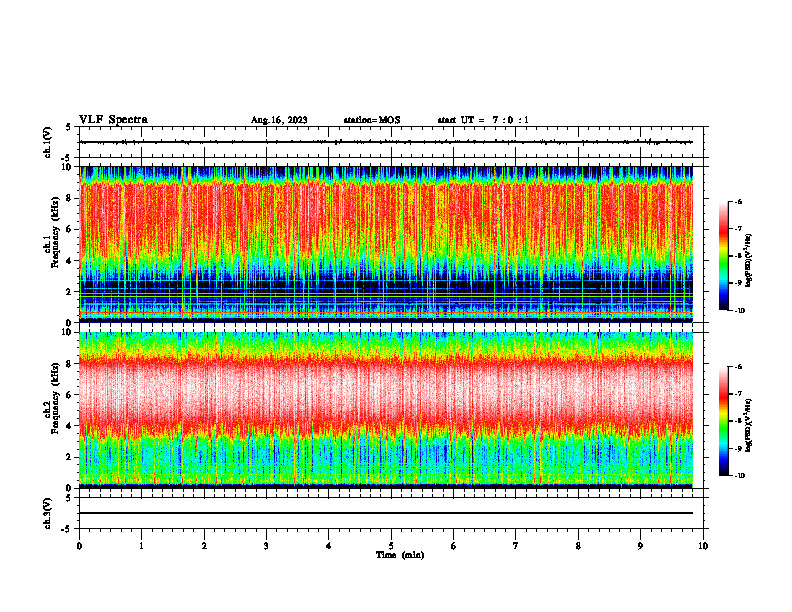Click the "-6" tick on ch.1 color bar
This screenshot has height=612, width=792.
coord(738,201)
